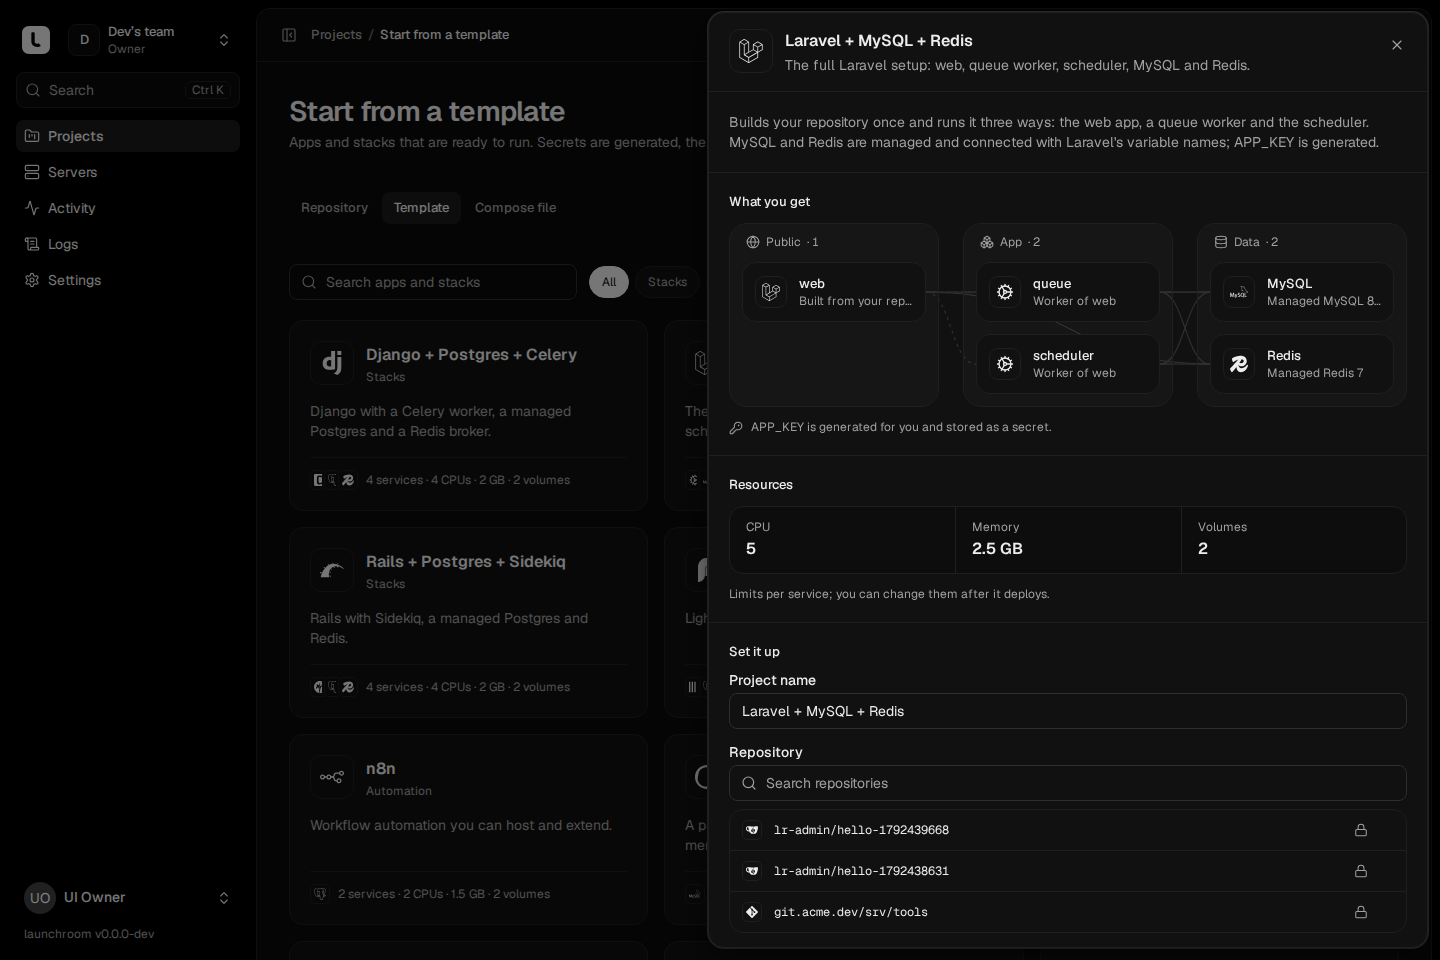1440x960 pixels.
Task: Toggle the sidebar panel icon
Action: click(x=289, y=35)
